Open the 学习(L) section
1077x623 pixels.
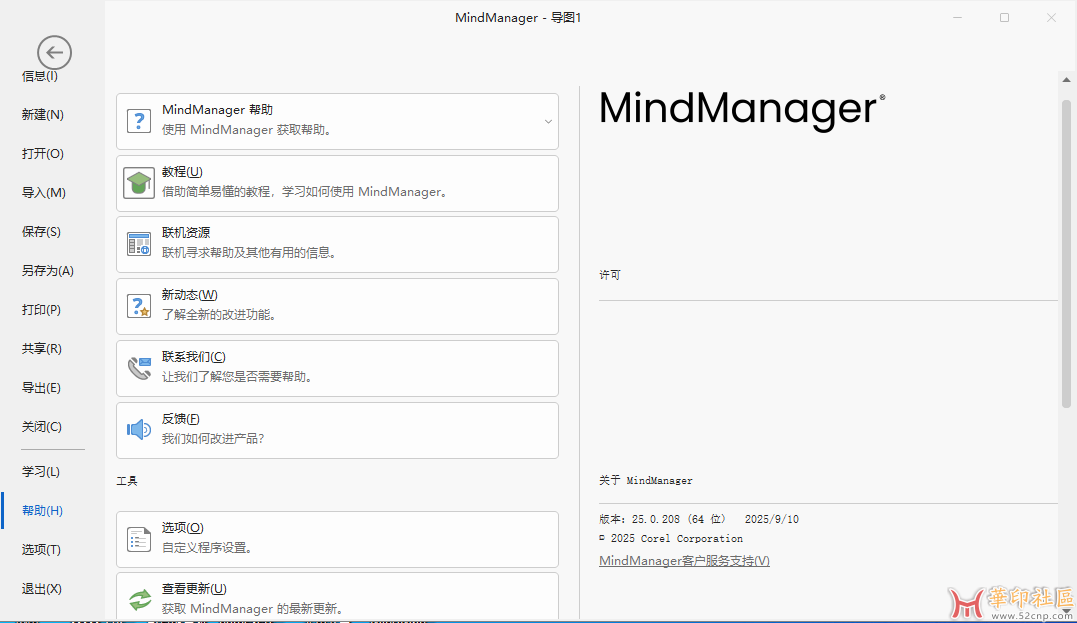point(41,470)
